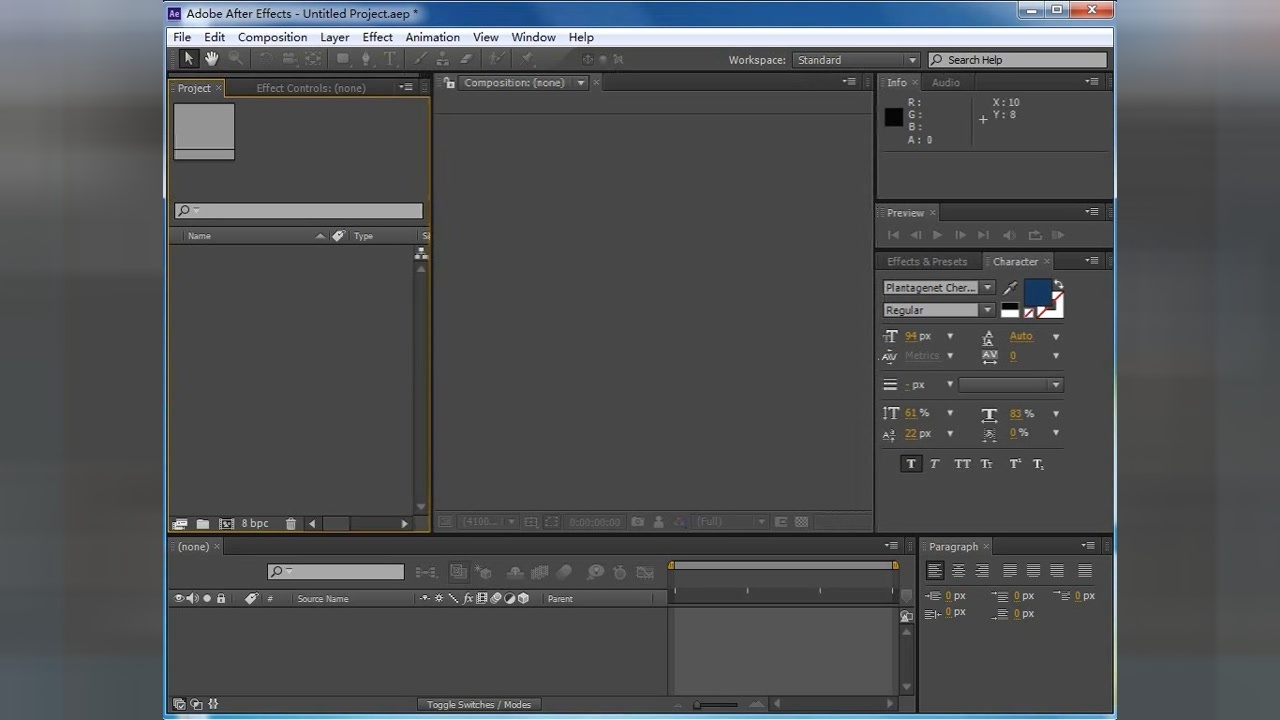Open the Info panel options menu

pyautogui.click(x=1093, y=83)
